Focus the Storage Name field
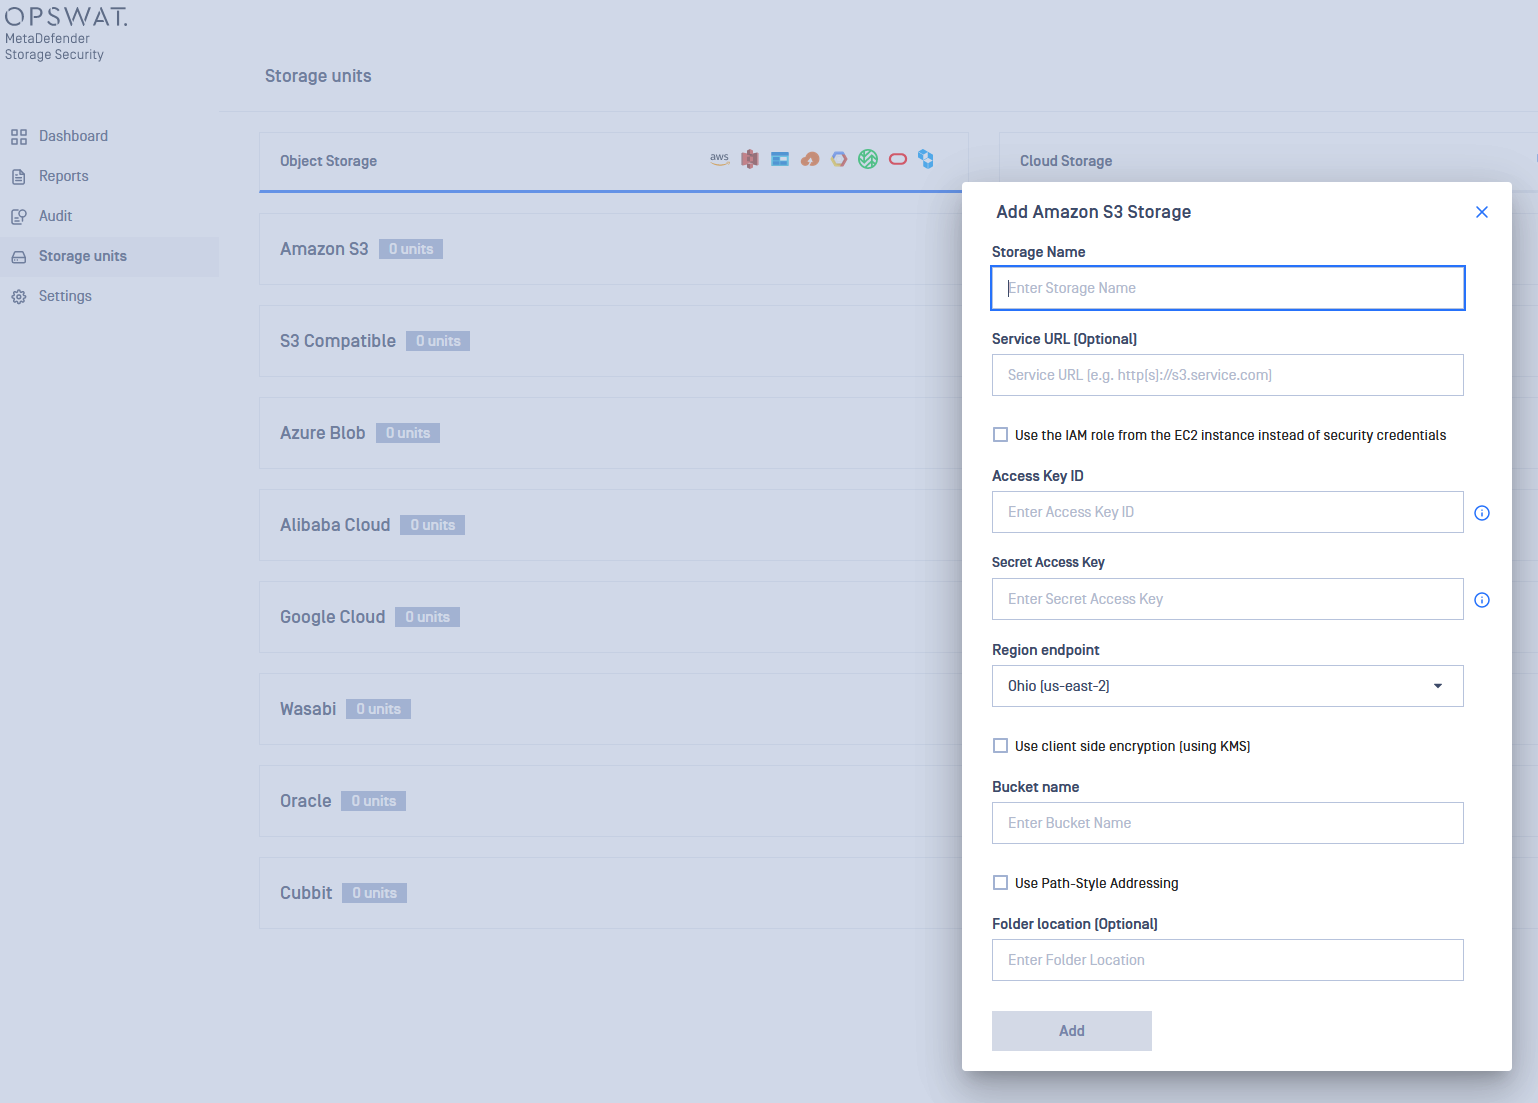The height and width of the screenshot is (1103, 1538). tap(1228, 288)
